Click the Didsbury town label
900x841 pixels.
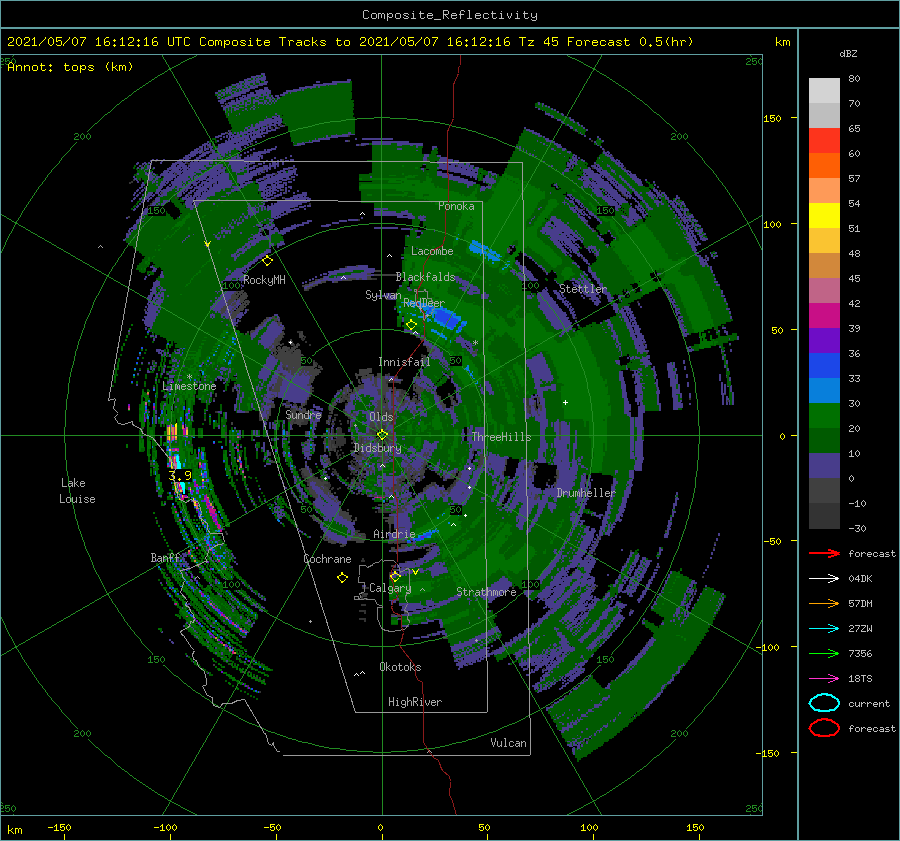377,448
